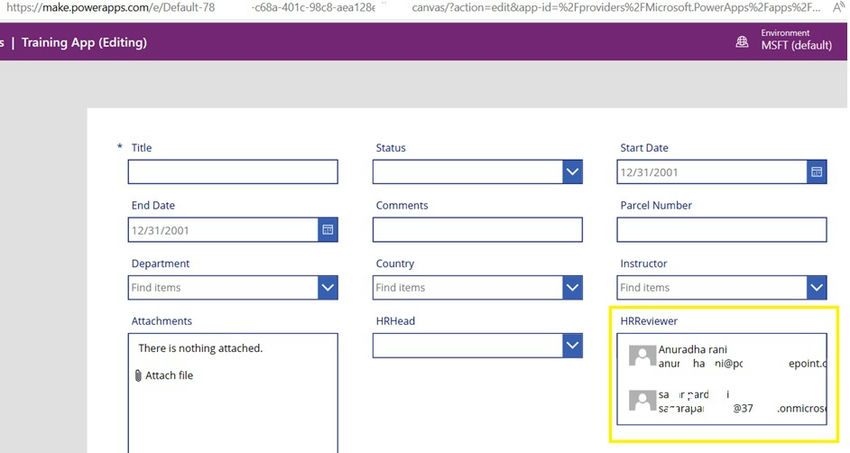Expand the Department dropdown arrow
Image resolution: width=850 pixels, height=453 pixels.
pos(327,287)
